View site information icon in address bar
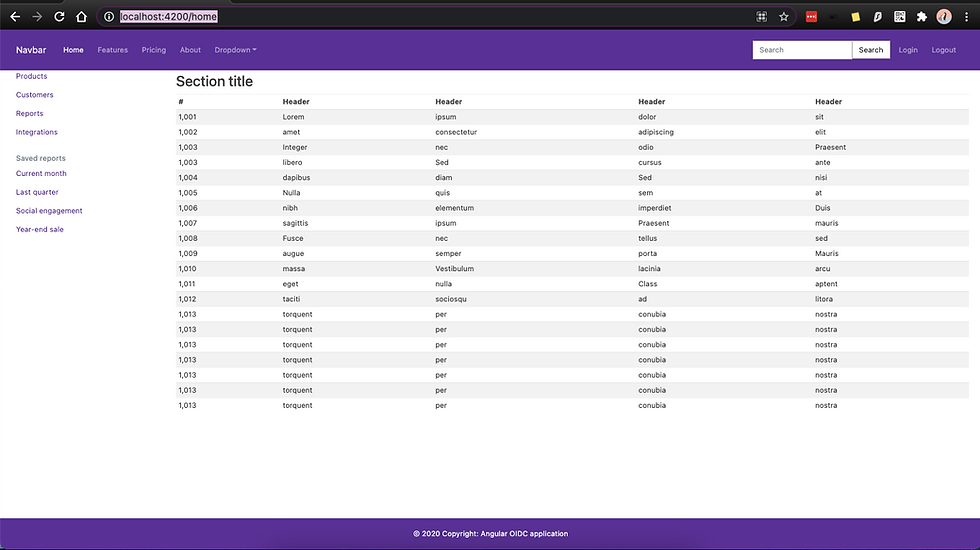980x550 pixels. (x=109, y=17)
